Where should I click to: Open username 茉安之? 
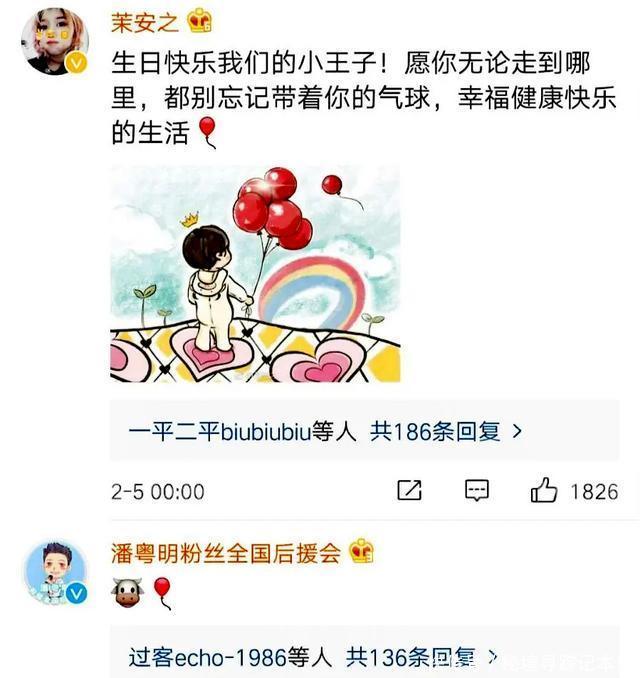click(x=145, y=22)
